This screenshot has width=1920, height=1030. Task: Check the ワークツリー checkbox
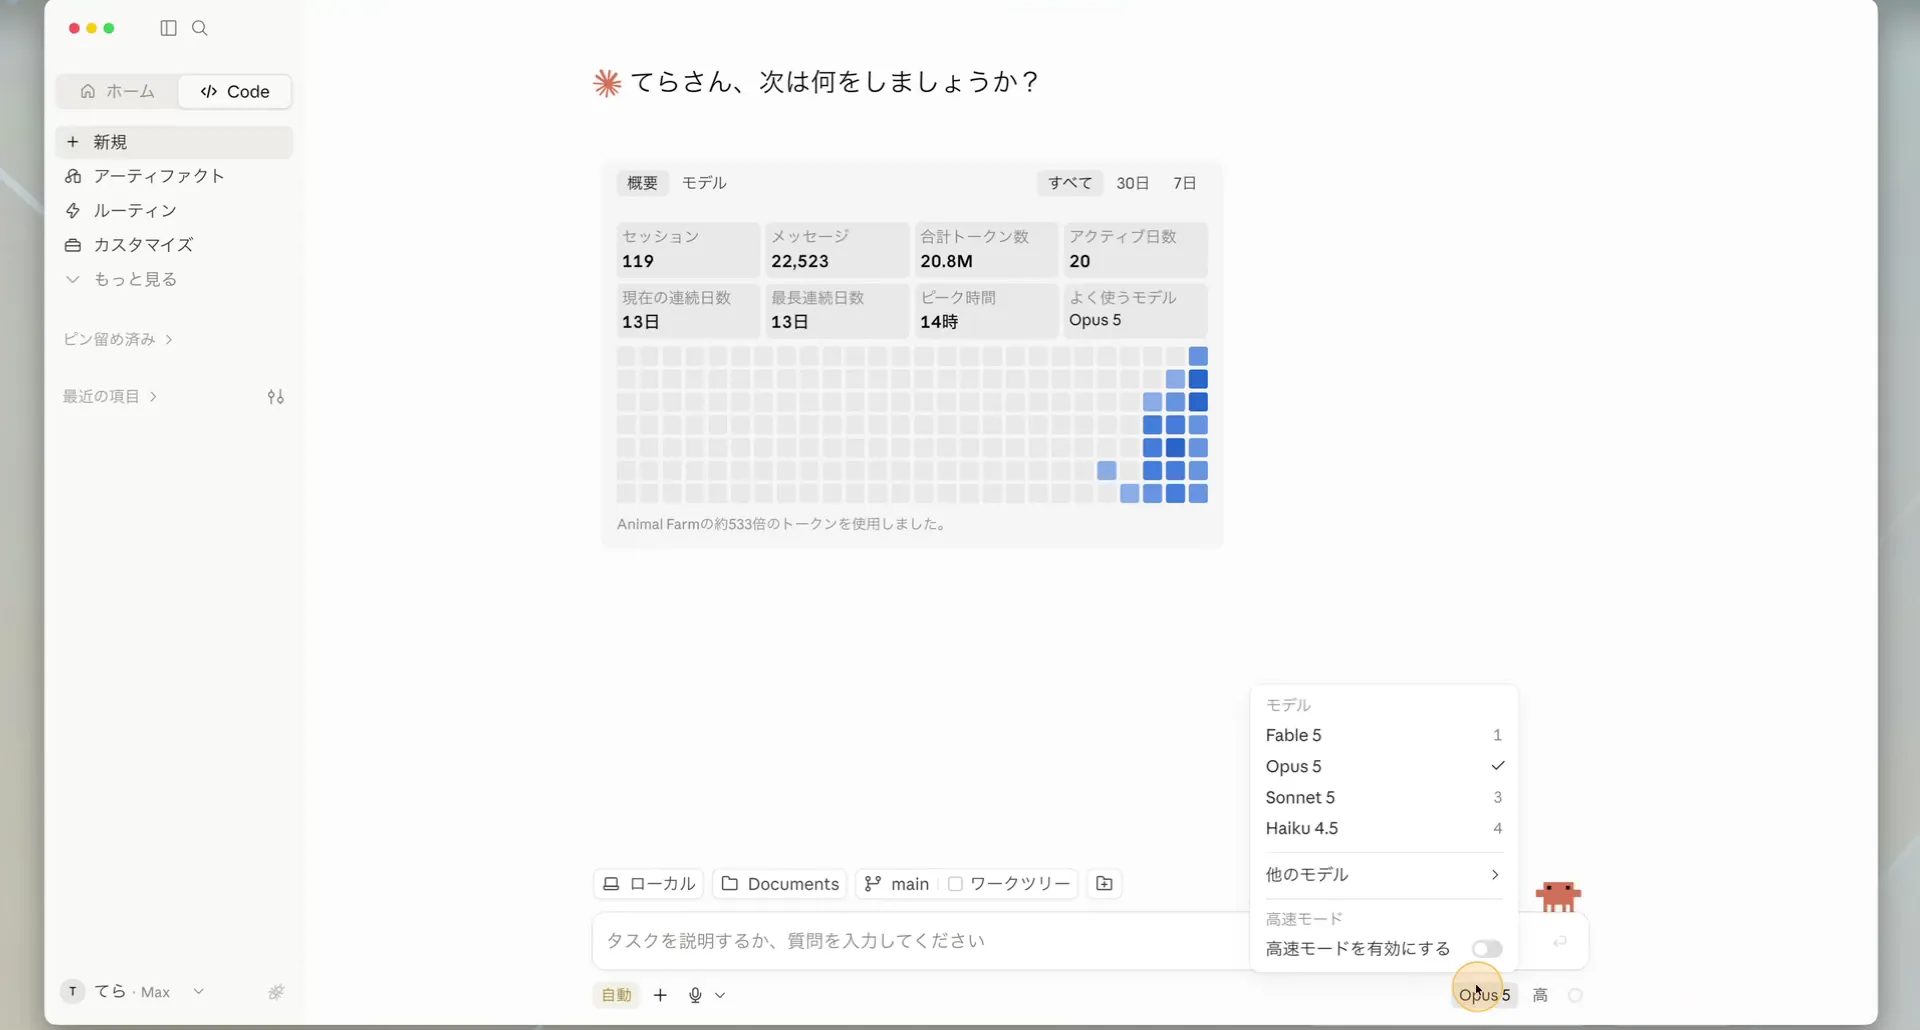coord(955,884)
